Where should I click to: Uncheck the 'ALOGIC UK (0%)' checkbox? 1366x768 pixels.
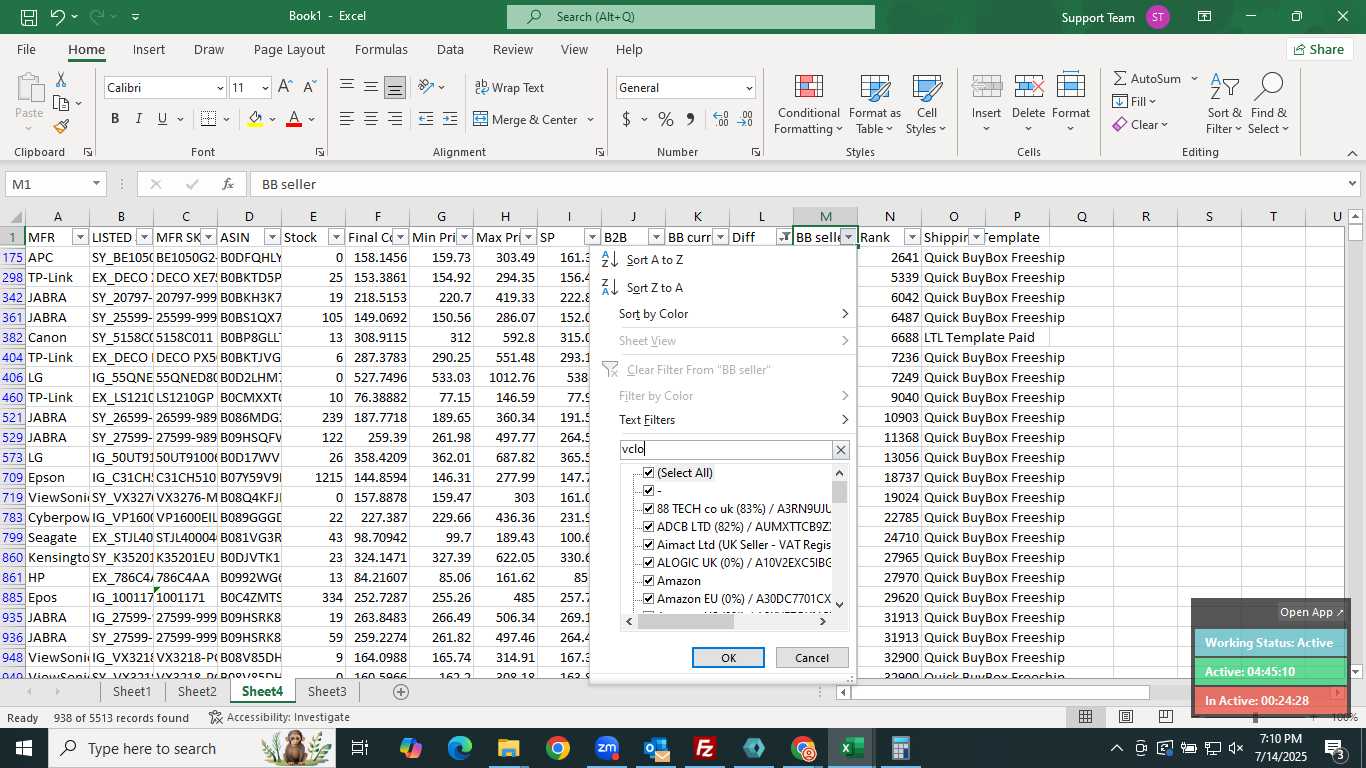point(648,563)
